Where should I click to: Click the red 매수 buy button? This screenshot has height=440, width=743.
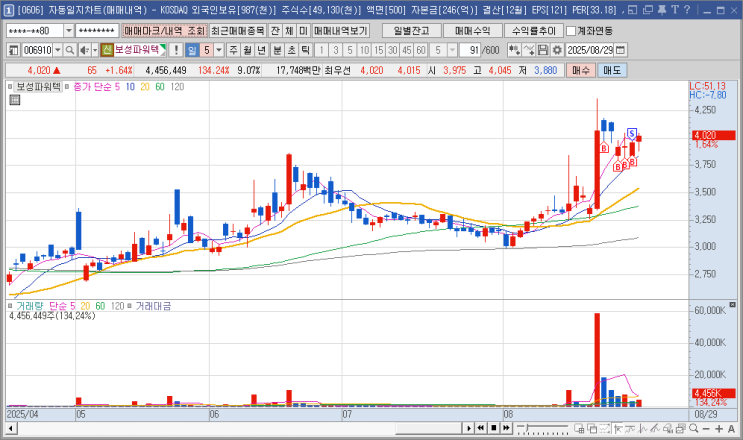[x=580, y=70]
